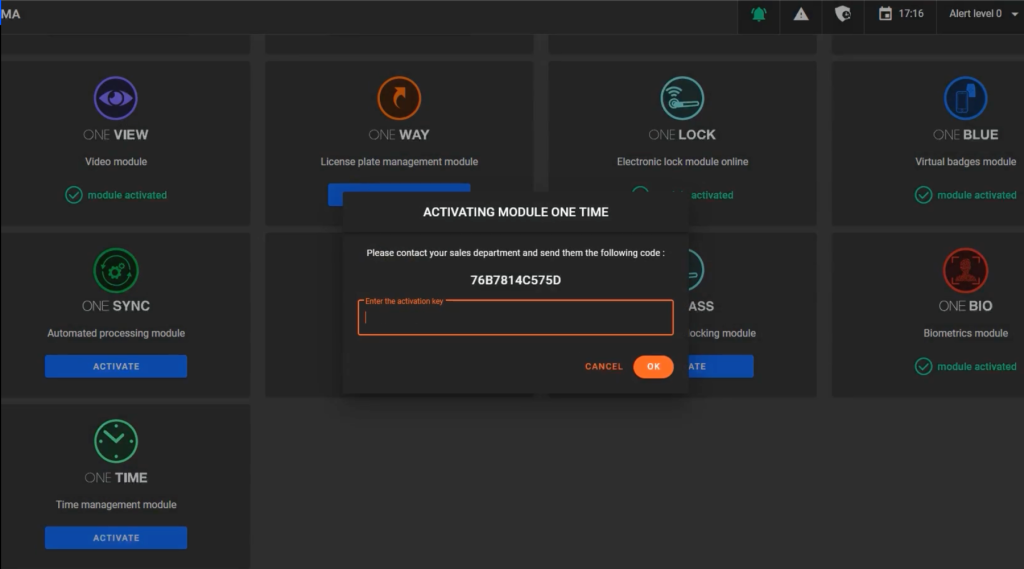Activate the ONE TIME module
Image resolution: width=1024 pixels, height=569 pixels.
pyautogui.click(x=116, y=538)
